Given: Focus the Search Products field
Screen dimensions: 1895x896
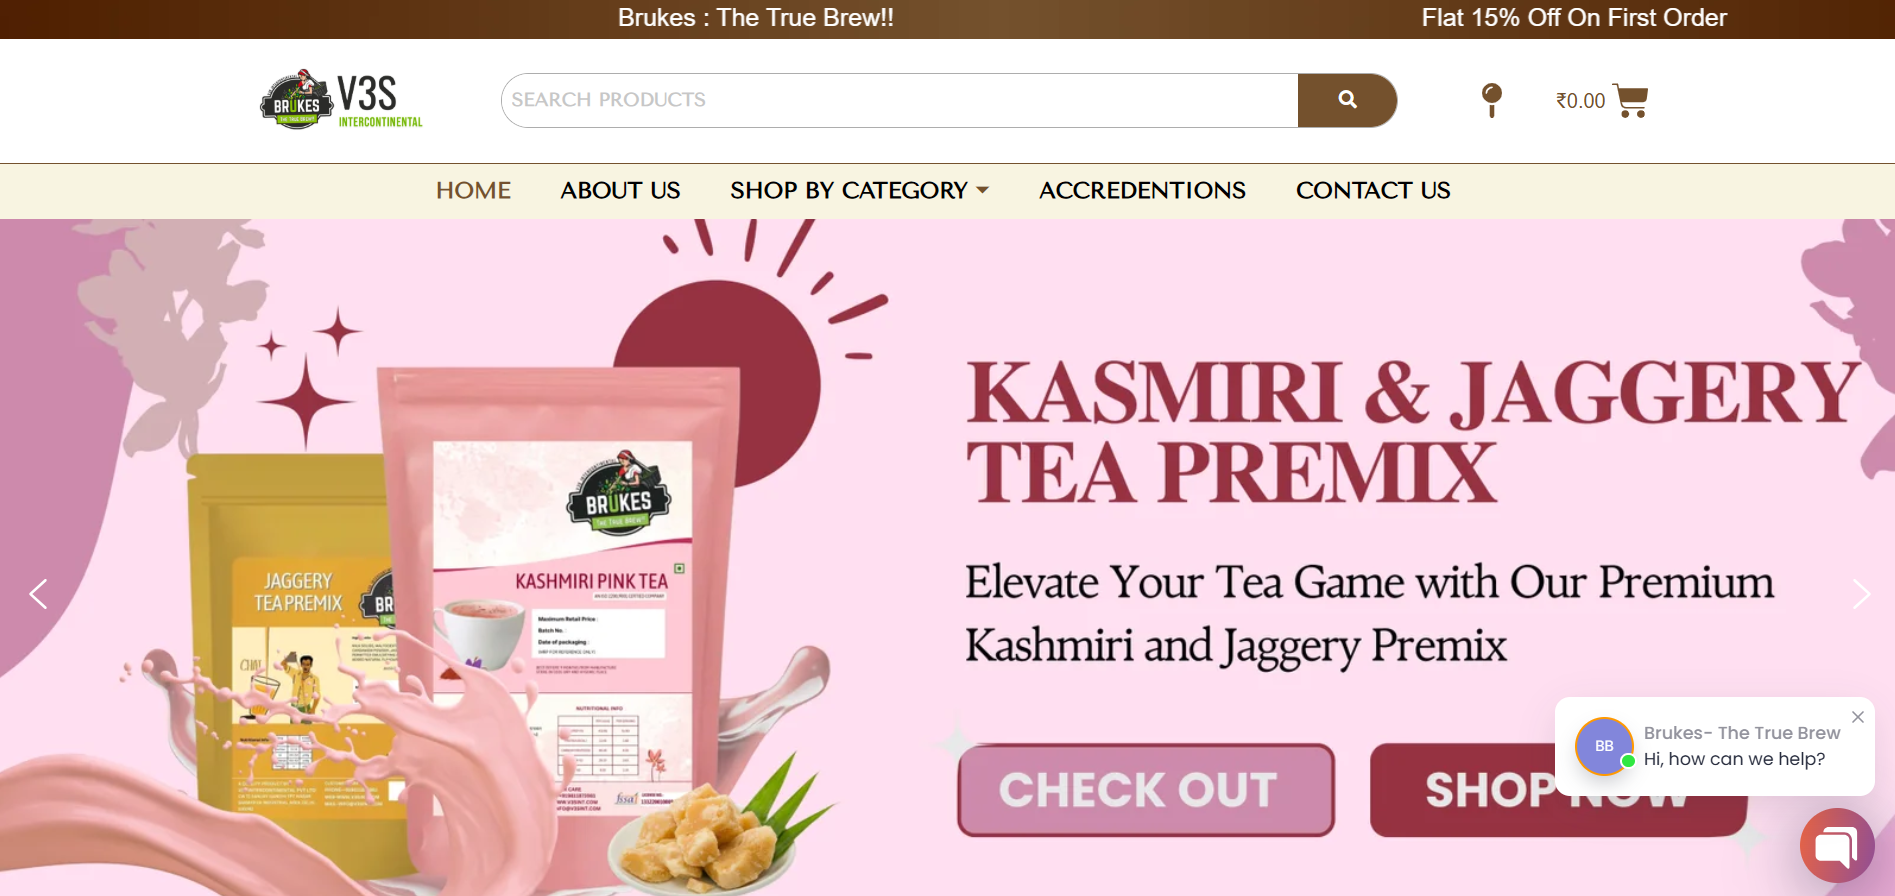Looking at the screenshot, I should pos(900,100).
